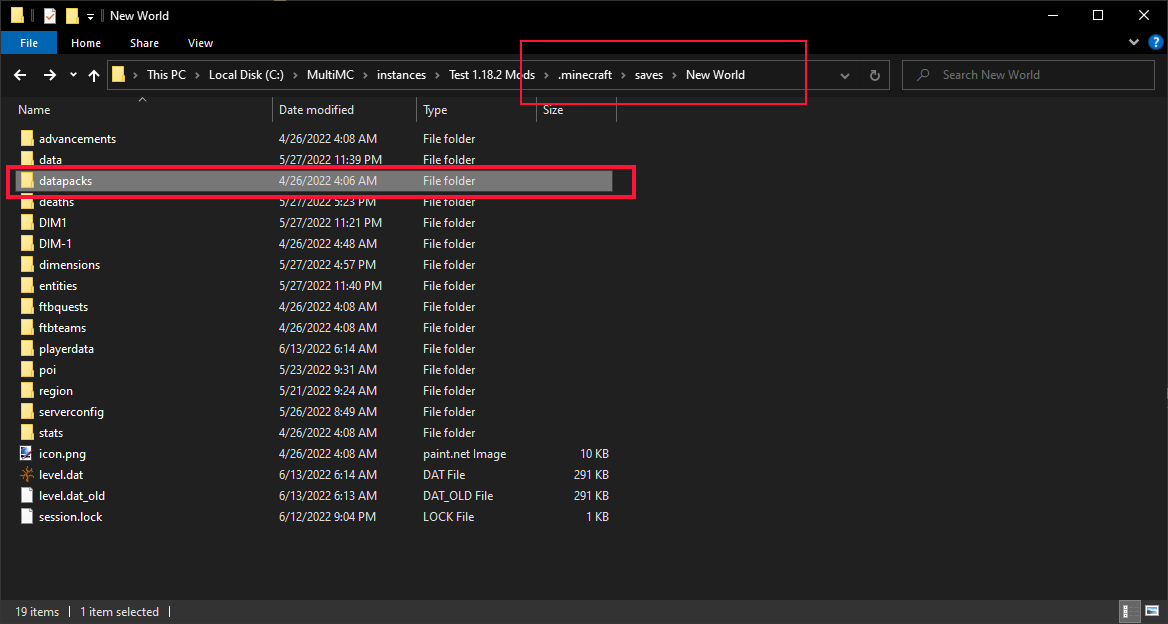Open the recent locations dropdown arrow
1168x624 pixels.
(x=73, y=75)
